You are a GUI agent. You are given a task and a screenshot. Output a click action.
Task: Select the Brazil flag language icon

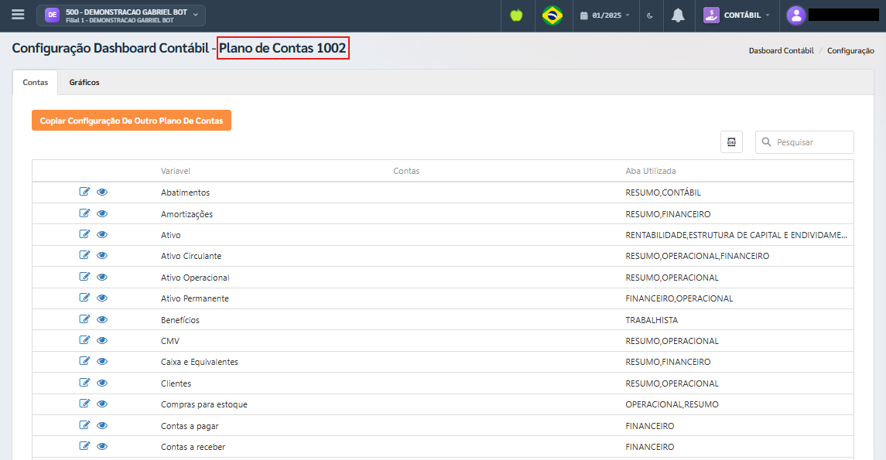click(552, 15)
